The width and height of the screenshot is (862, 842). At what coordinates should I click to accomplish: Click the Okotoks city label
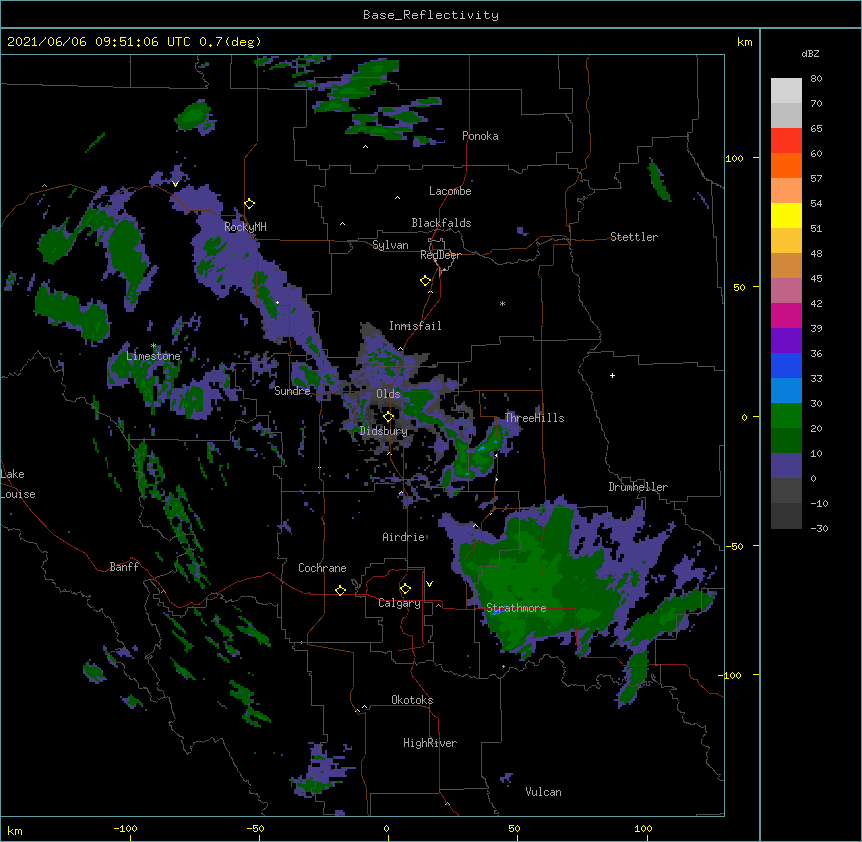tap(412, 700)
